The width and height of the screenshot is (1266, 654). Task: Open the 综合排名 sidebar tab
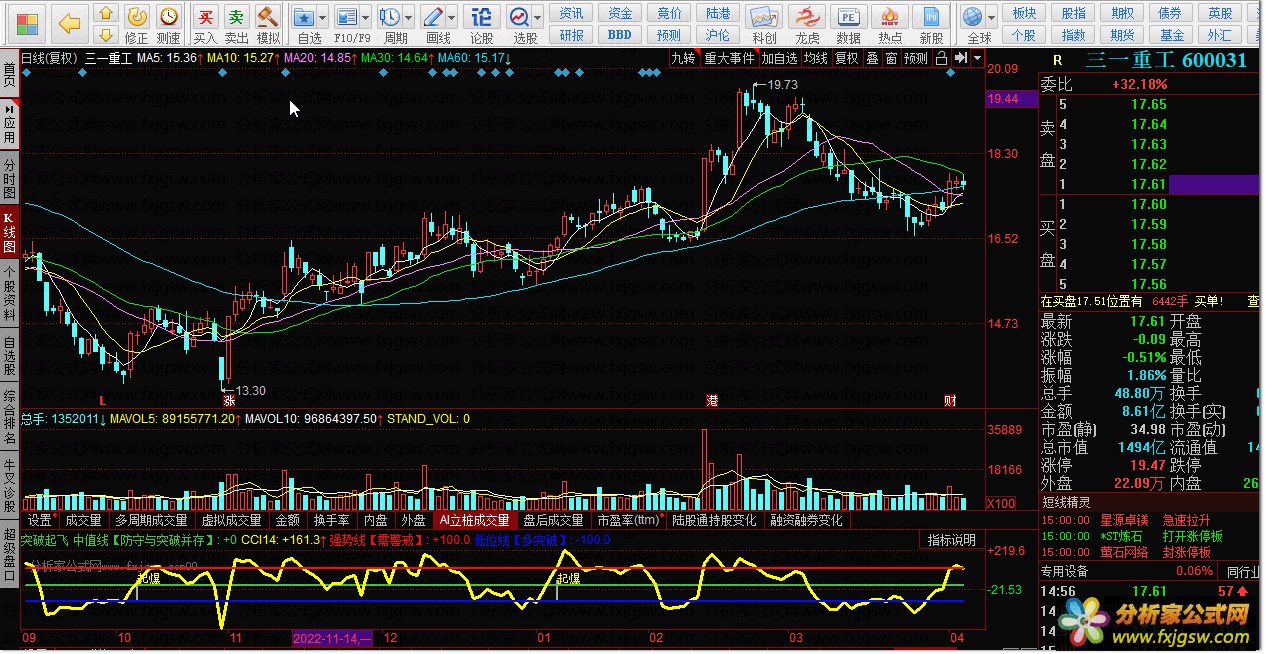[9, 416]
